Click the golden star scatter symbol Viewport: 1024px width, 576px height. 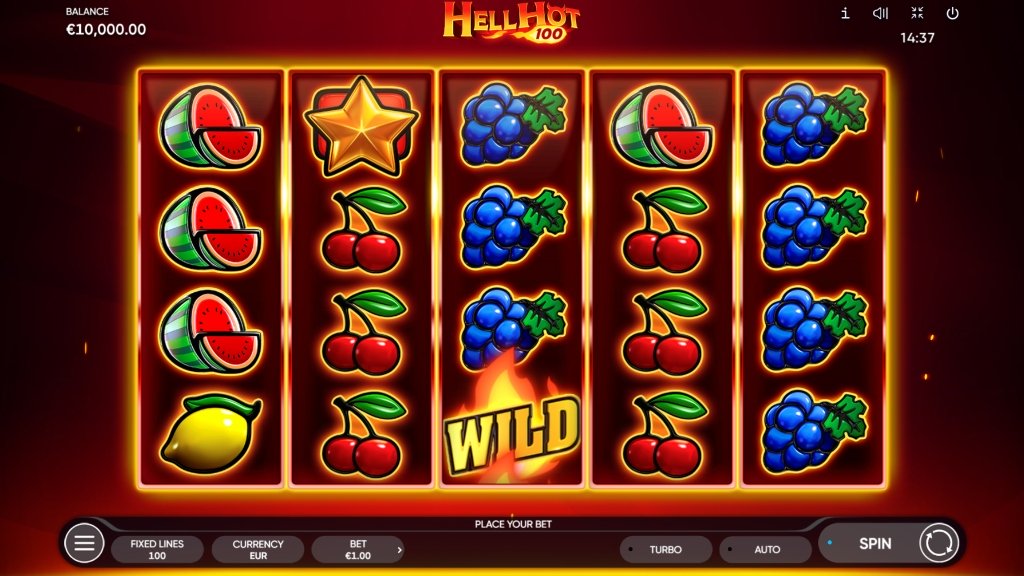(x=361, y=126)
